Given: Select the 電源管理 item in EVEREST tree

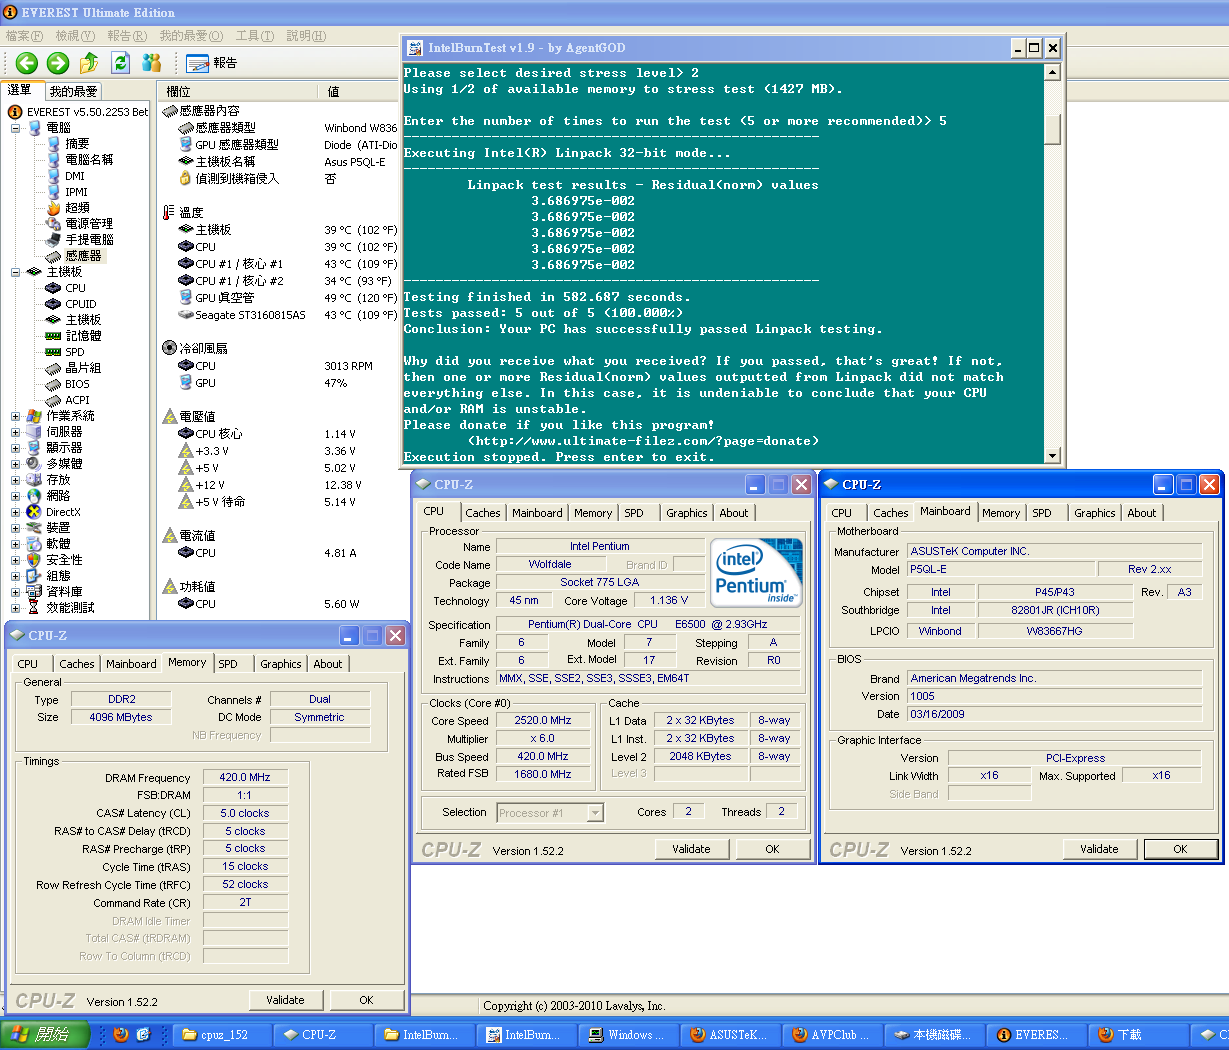Looking at the screenshot, I should [x=80, y=224].
